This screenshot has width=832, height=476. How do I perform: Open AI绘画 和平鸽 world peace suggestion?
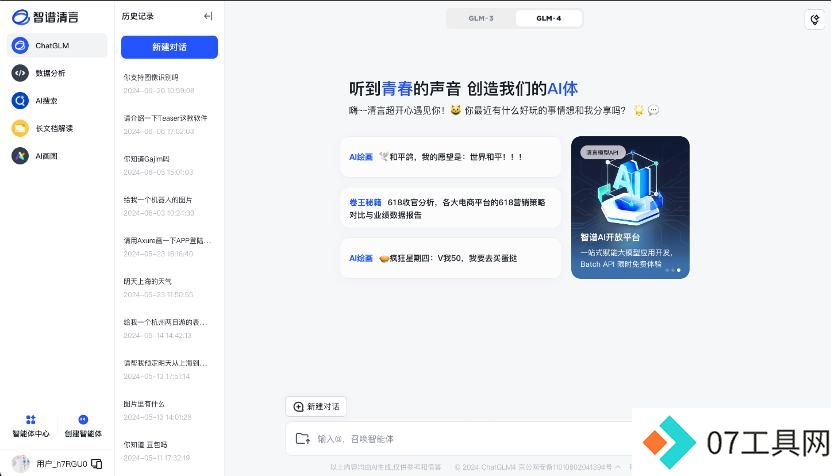click(450, 157)
